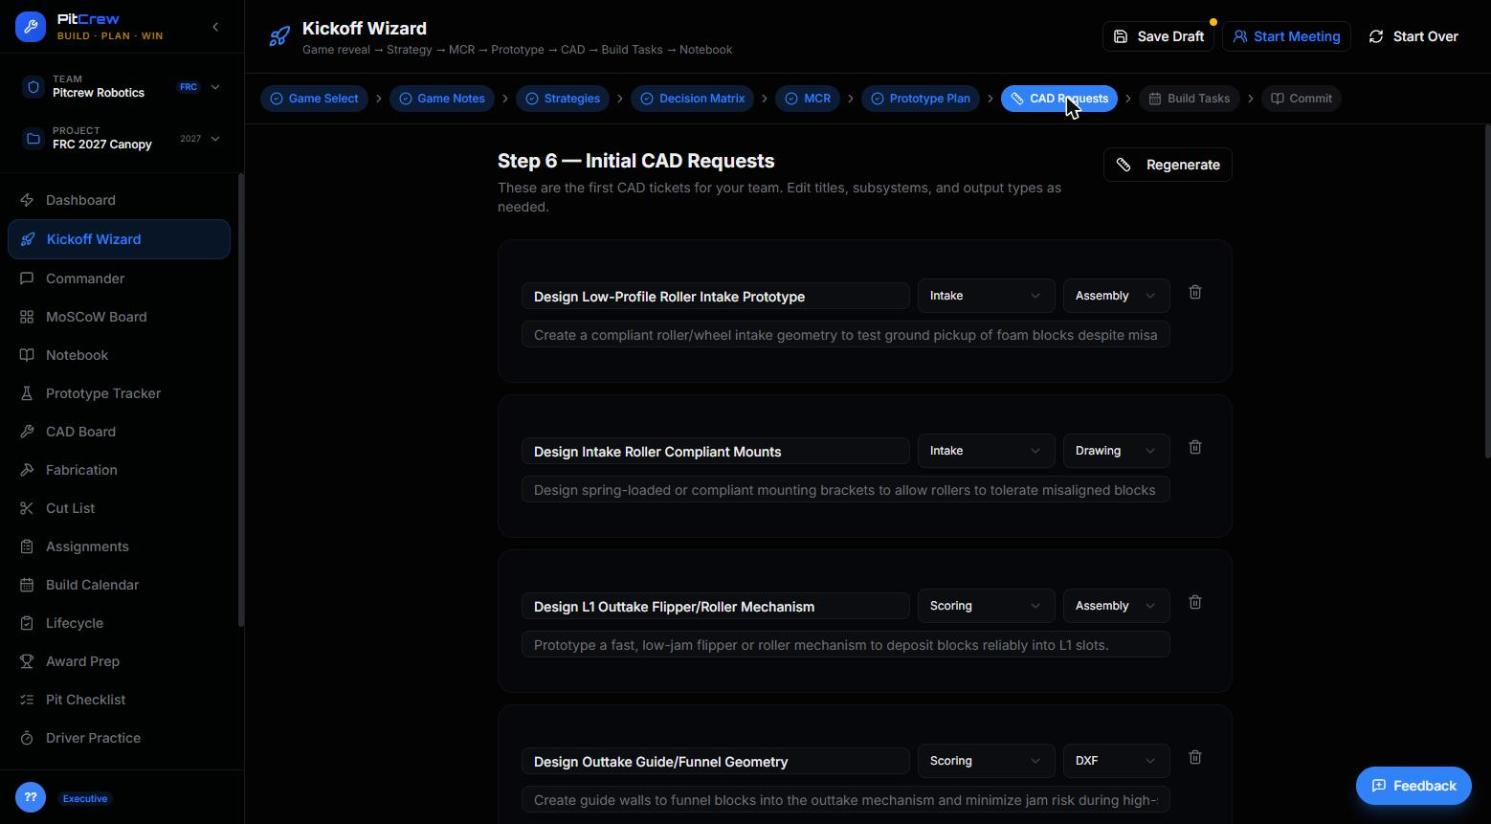Collapse the sidebar with the chevron
Viewport: 1491px width, 824px height.
tap(215, 27)
